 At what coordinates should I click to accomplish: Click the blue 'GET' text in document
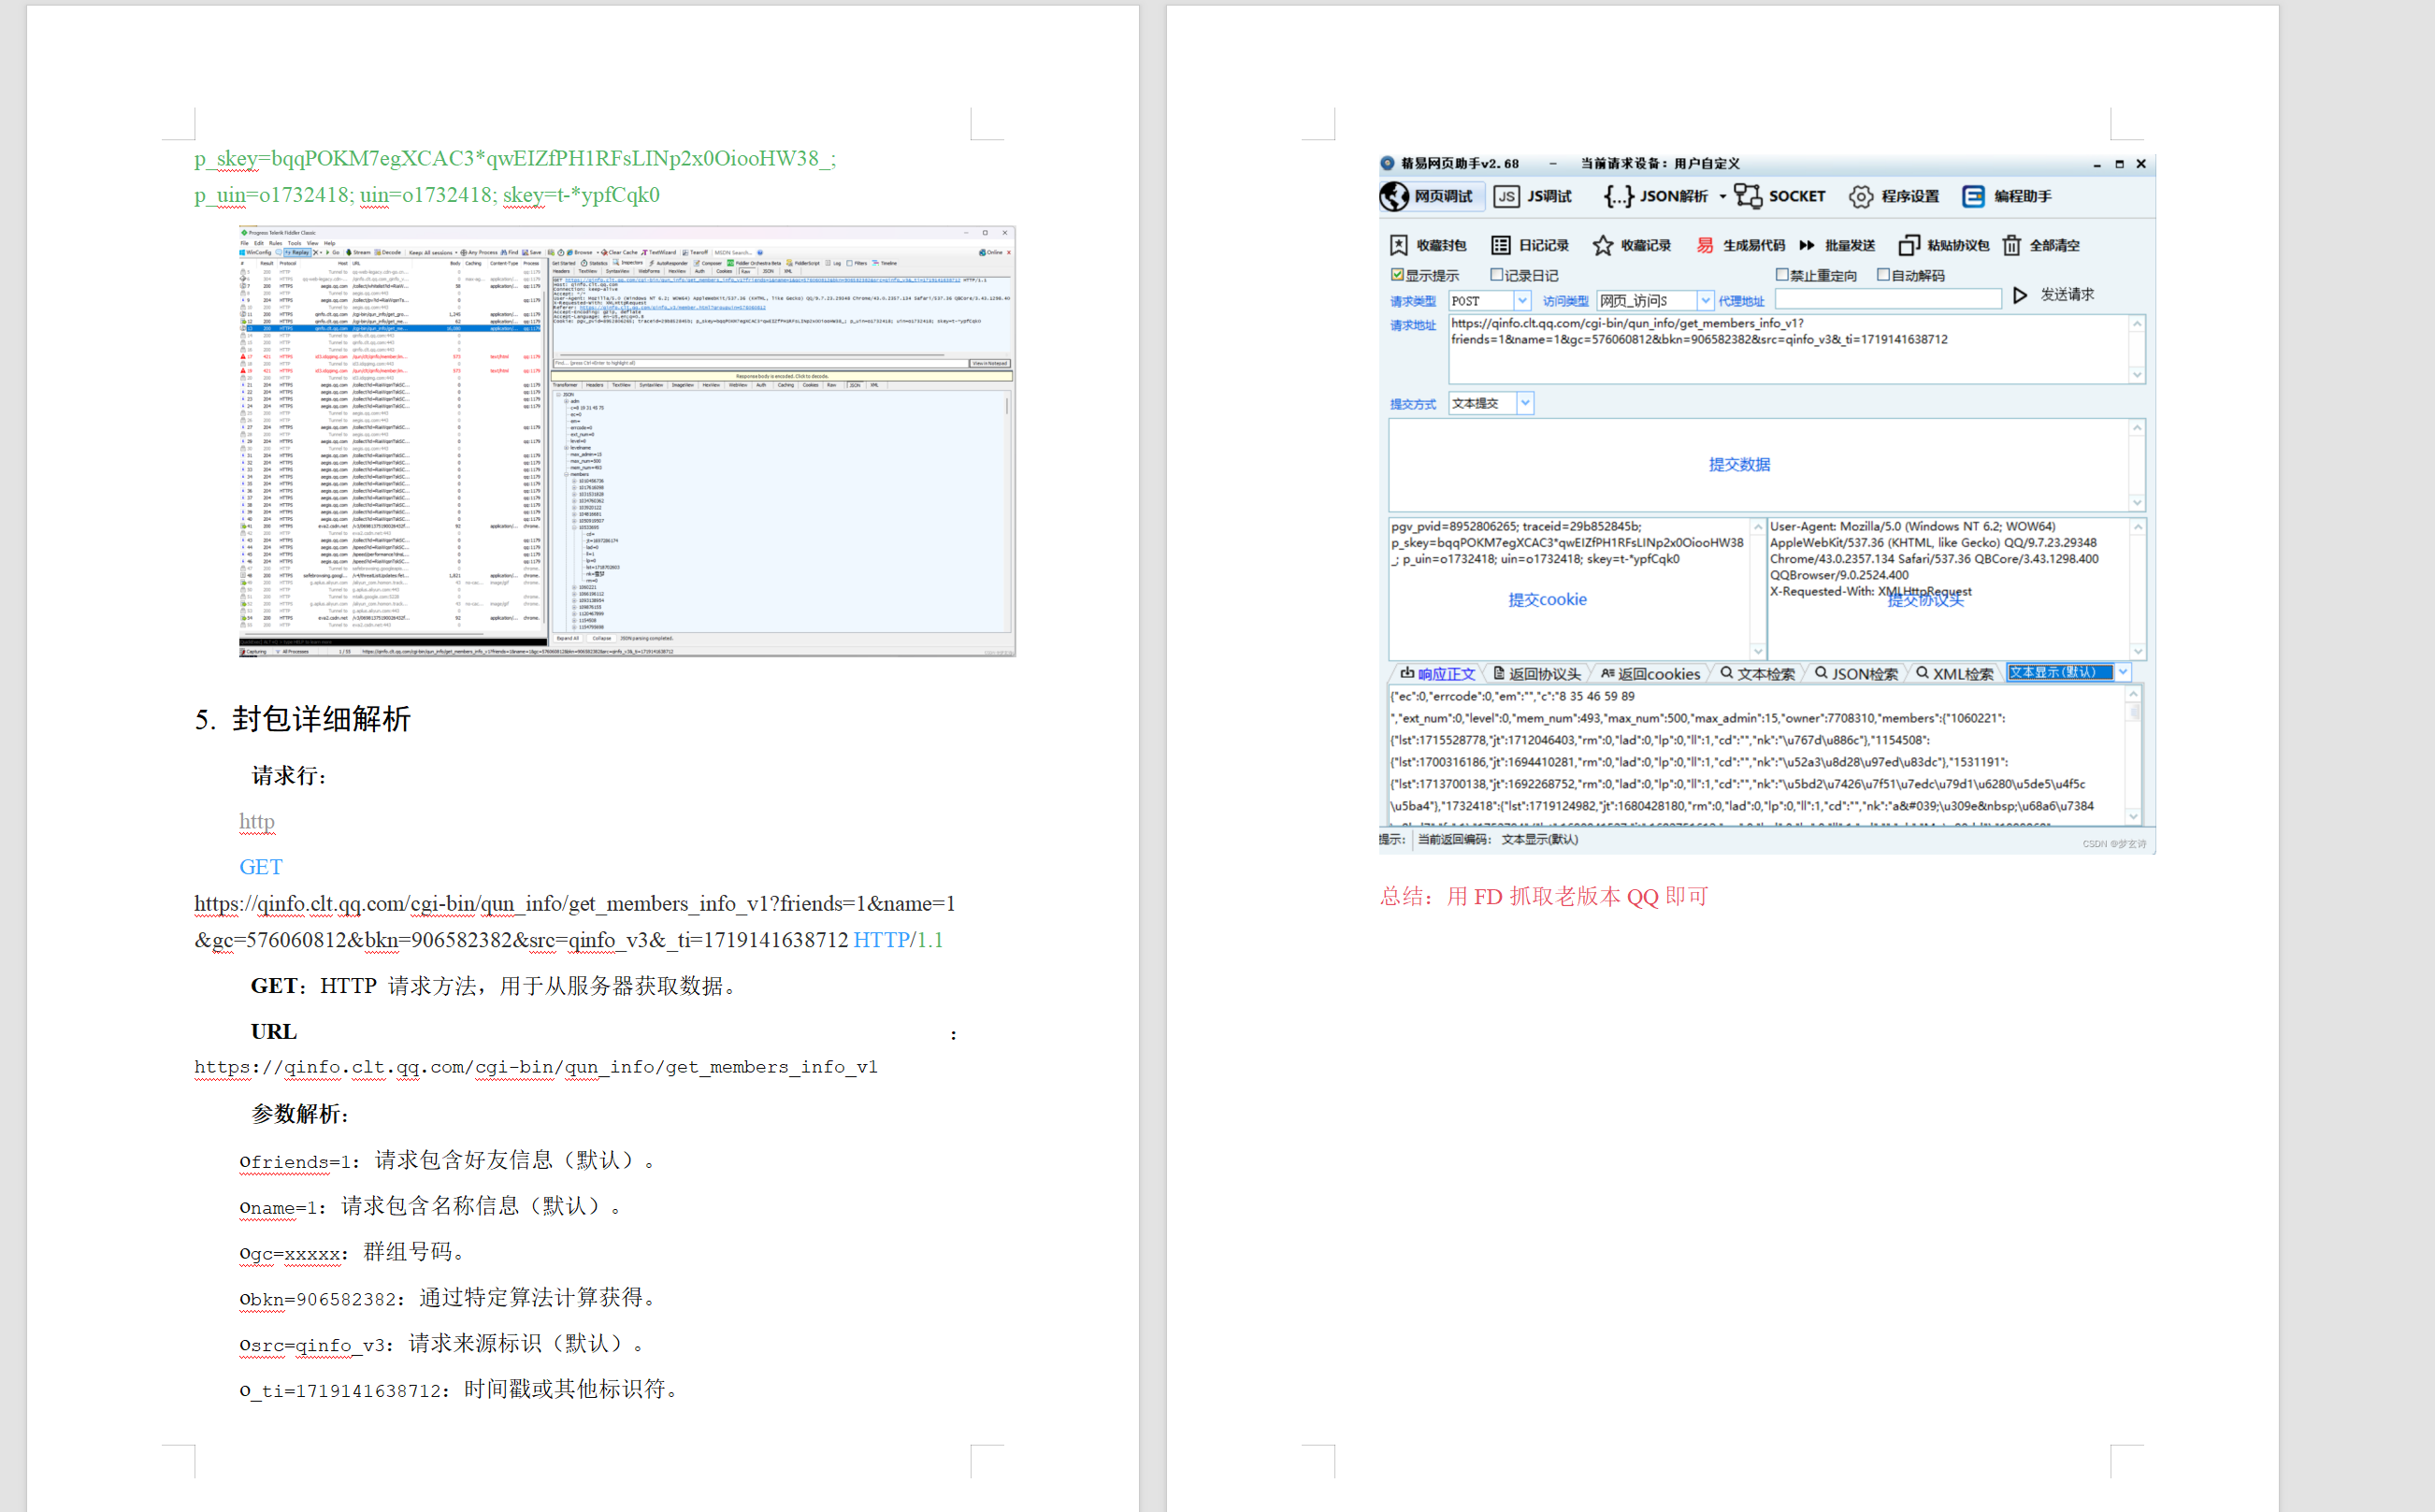tap(261, 867)
